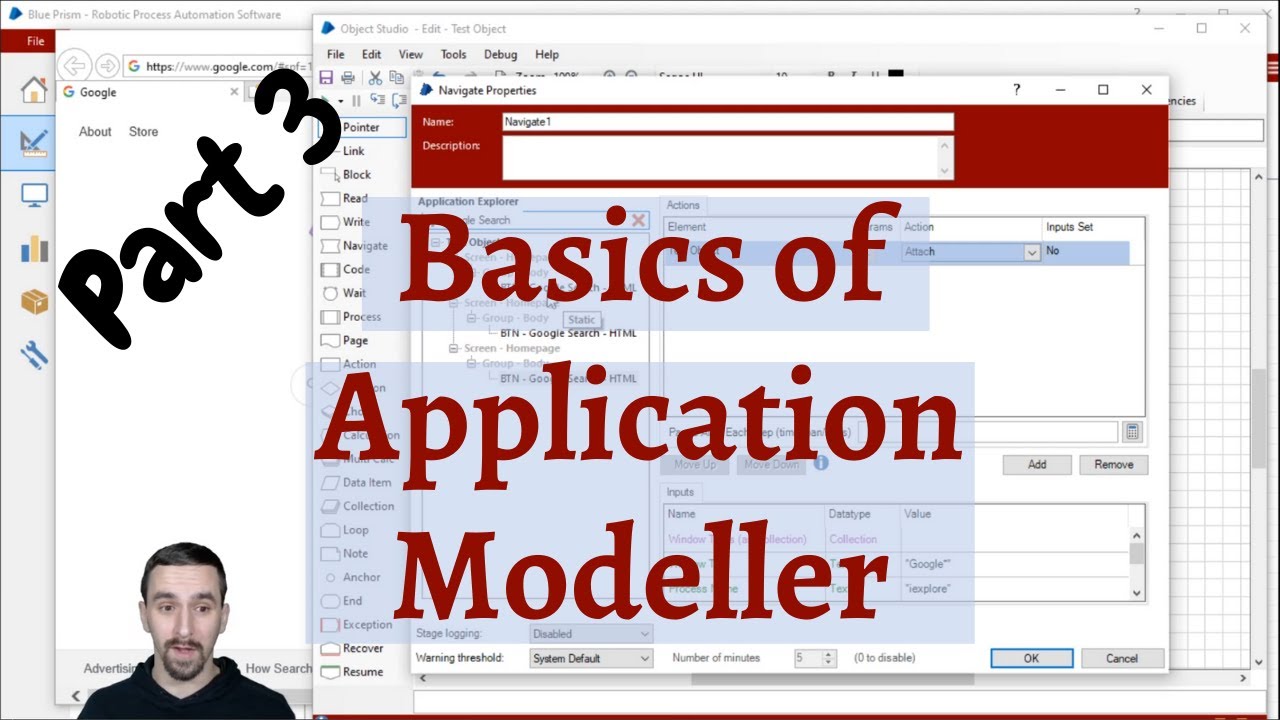Open the Edit menu in Object Studio
This screenshot has height=720, width=1280.
coord(372,54)
